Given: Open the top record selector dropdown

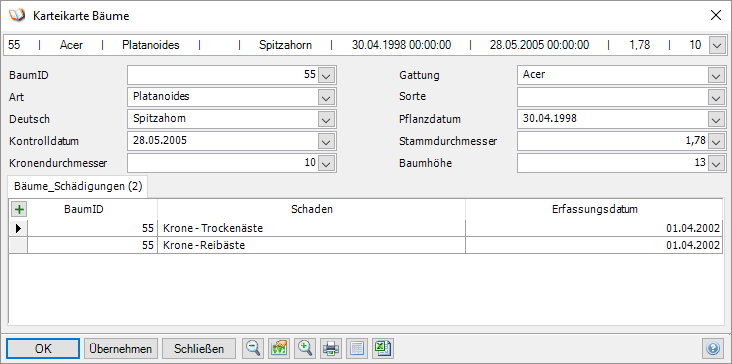Looking at the screenshot, I should [716, 45].
